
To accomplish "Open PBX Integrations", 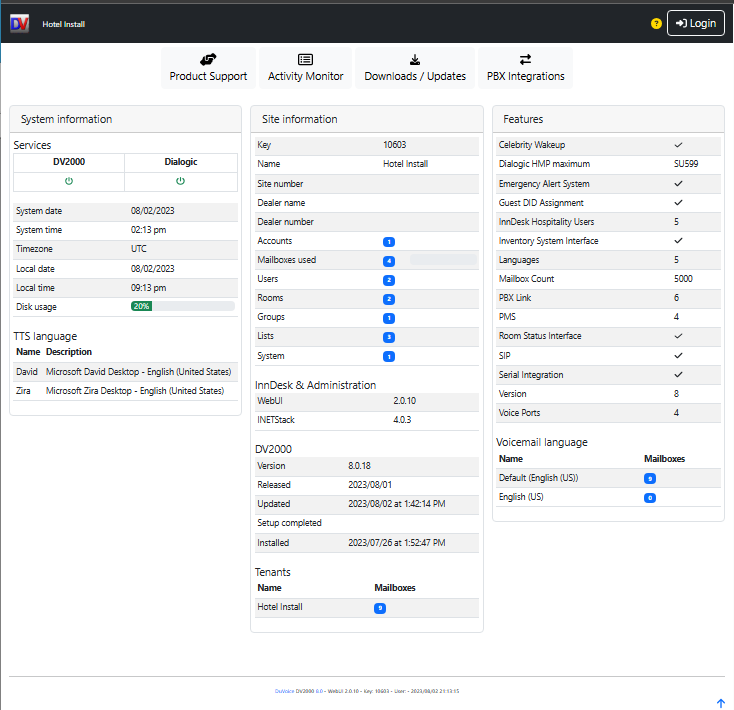I will point(525,68).
